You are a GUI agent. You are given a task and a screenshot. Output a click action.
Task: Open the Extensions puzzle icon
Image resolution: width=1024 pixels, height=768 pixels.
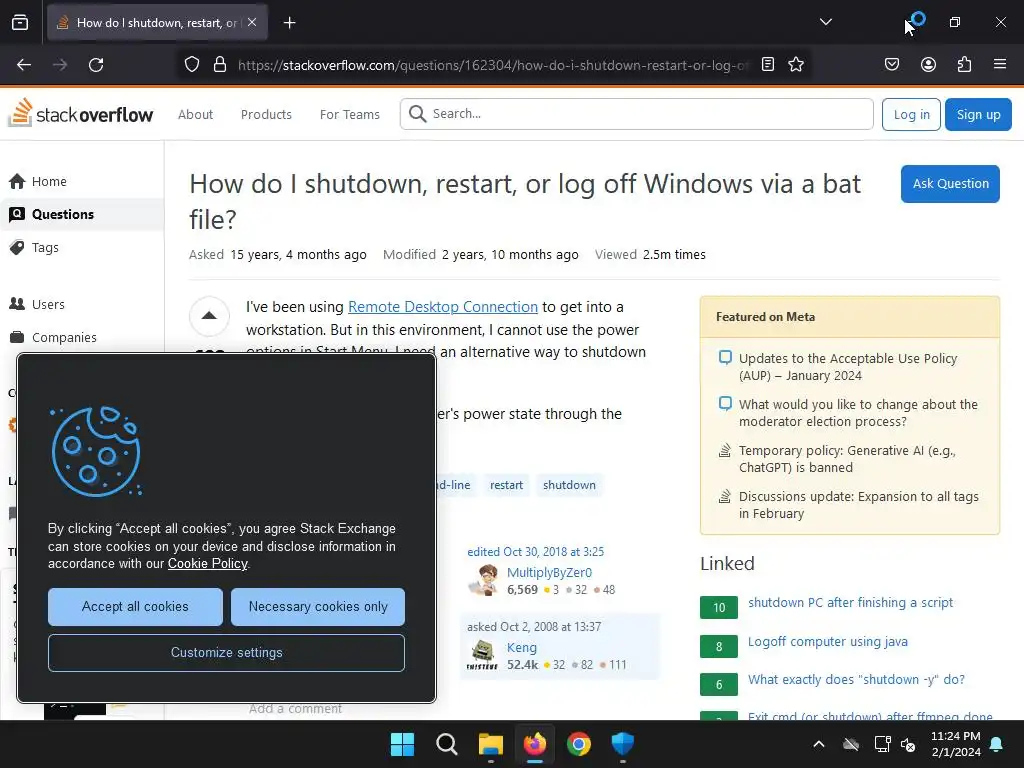point(964,65)
